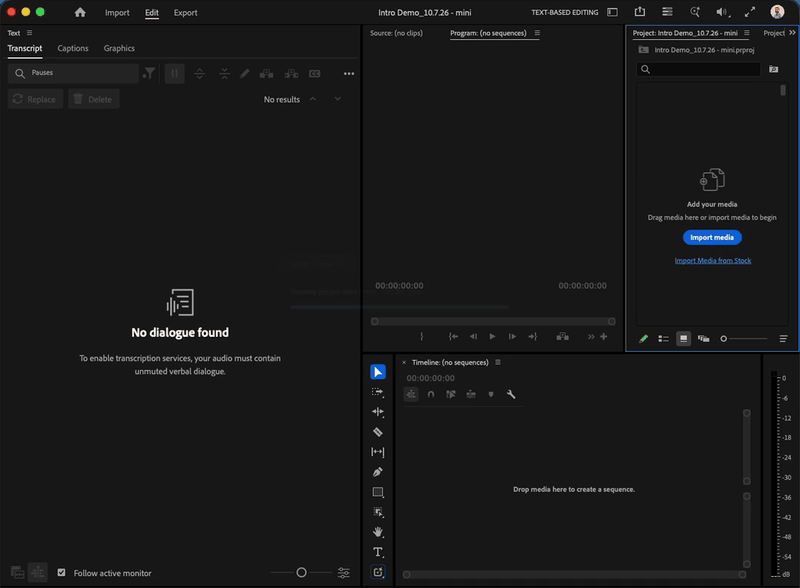Image resolution: width=800 pixels, height=588 pixels.
Task: Switch Project panel to List view
Action: tap(663, 338)
